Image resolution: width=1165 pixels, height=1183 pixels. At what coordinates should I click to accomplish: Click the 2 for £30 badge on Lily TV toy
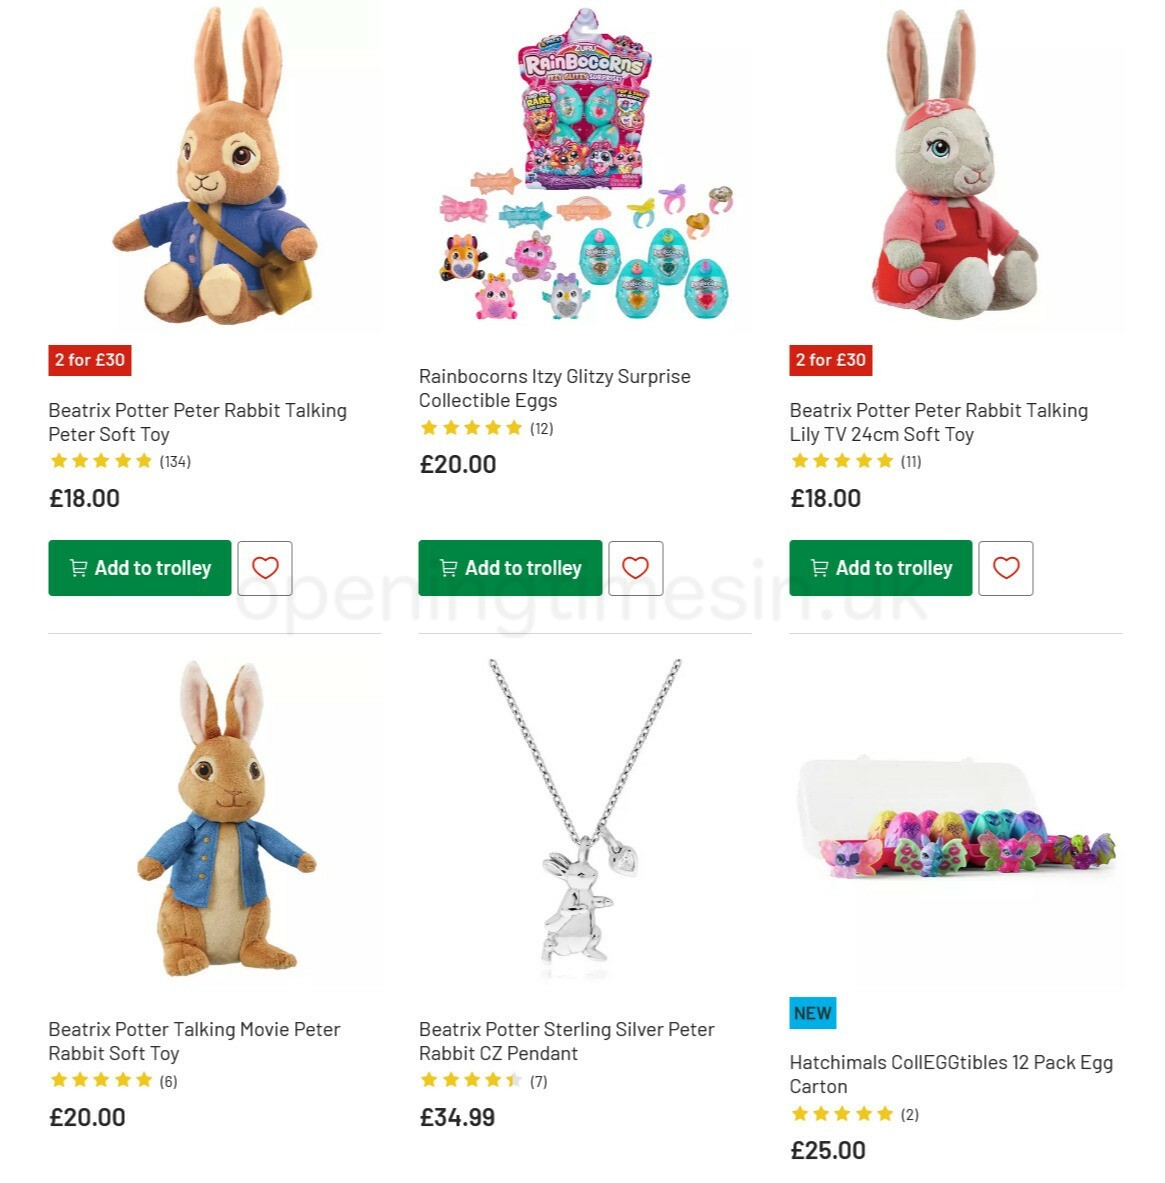pos(830,360)
